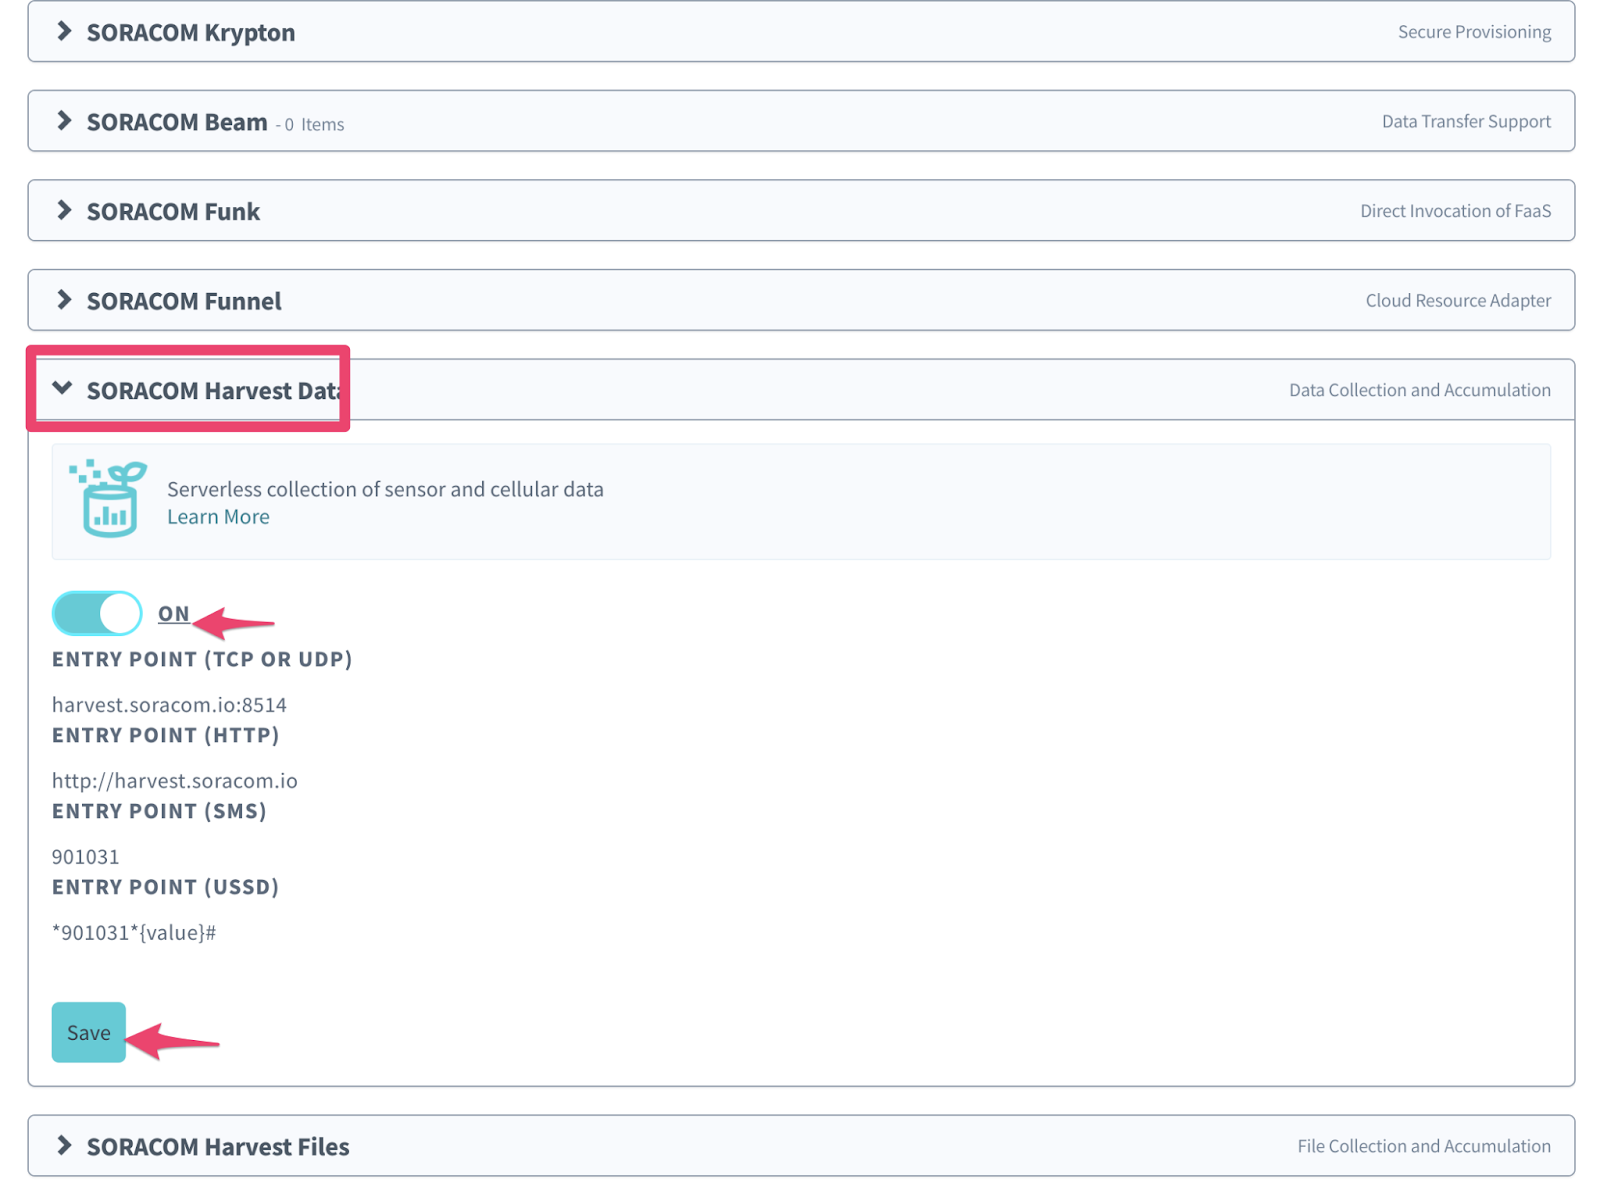Click the Save button
Image resolution: width=1600 pixels, height=1190 pixels.
tap(88, 1032)
